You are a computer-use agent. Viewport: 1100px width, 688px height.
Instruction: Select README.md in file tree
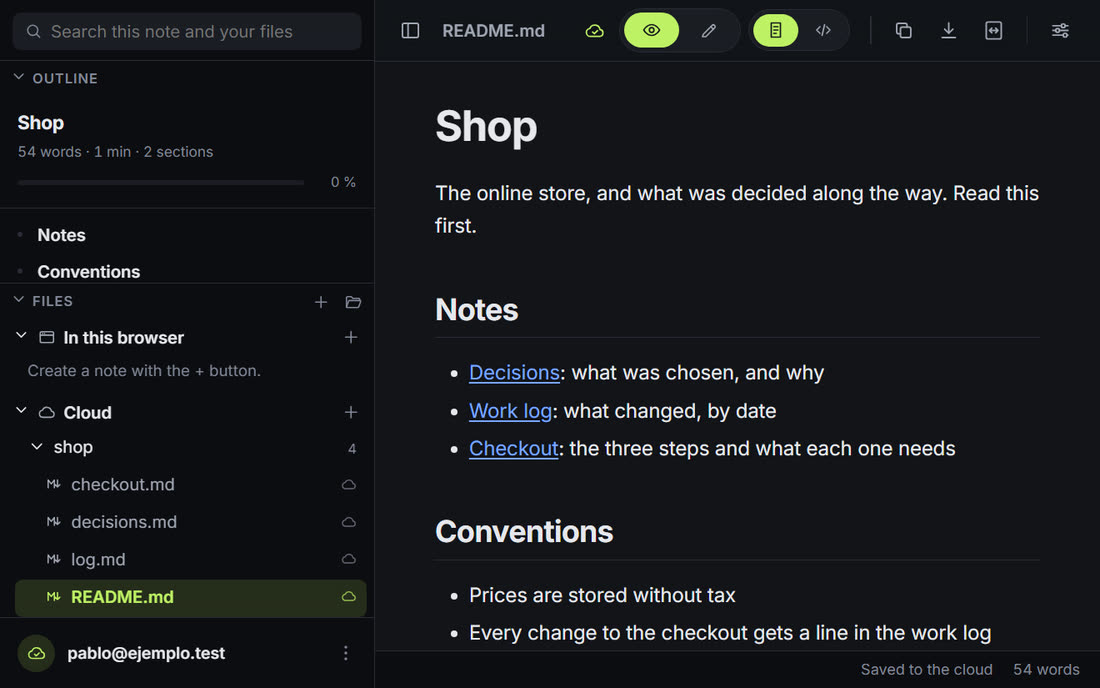pos(191,598)
